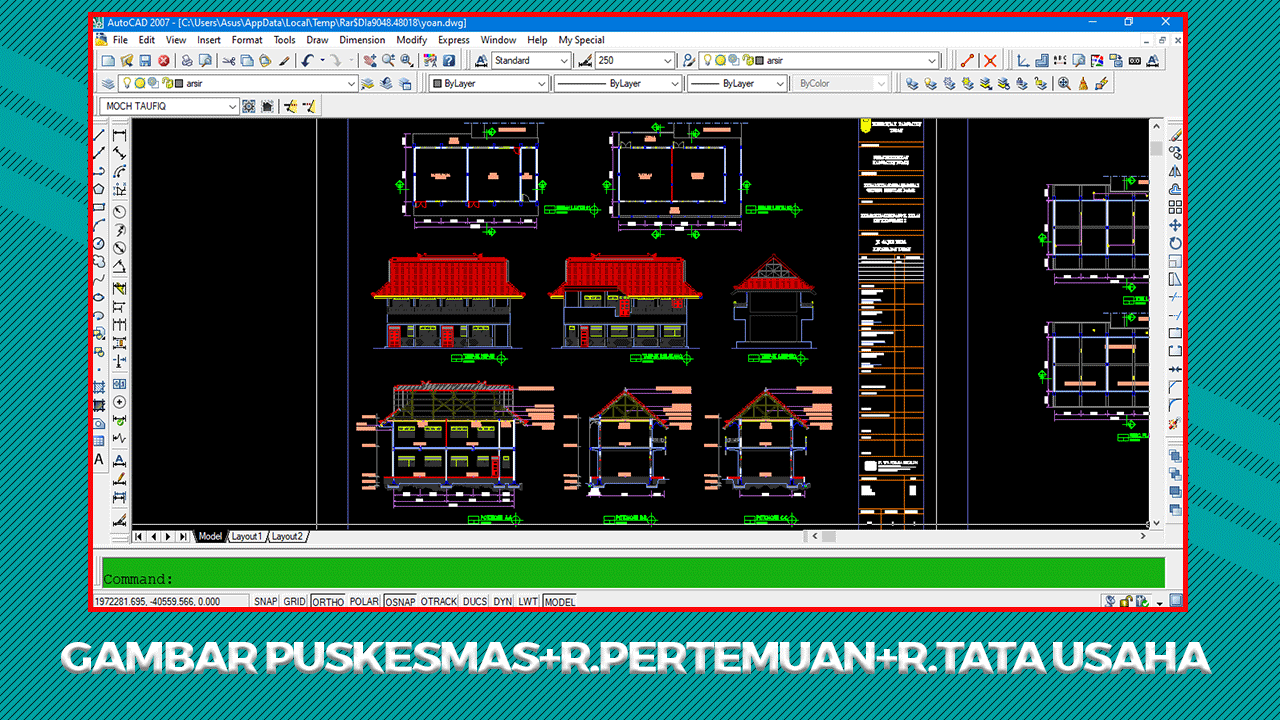Screen dimensions: 1280x720
Task: Click the Save (floppy disk) icon
Action: 145,61
